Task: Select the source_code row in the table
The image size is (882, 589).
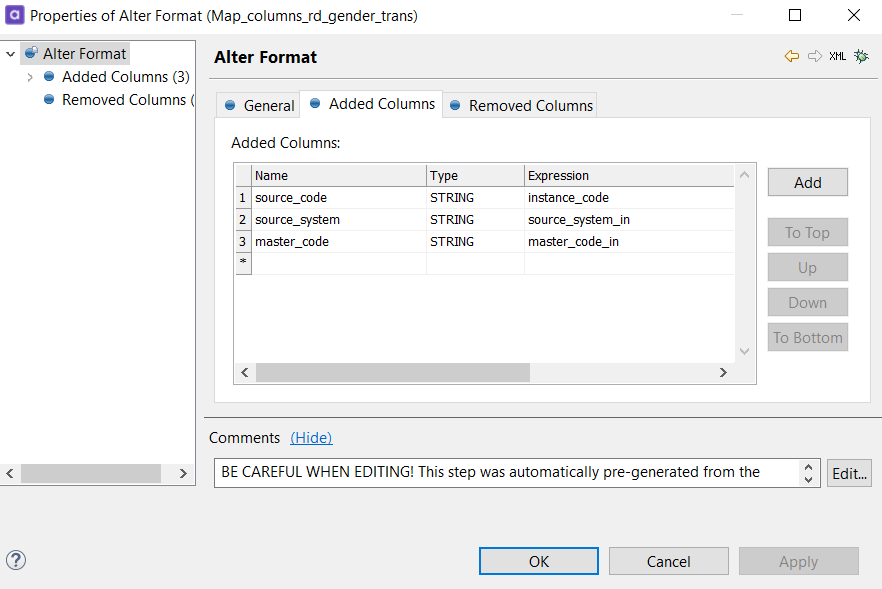Action: (300, 197)
